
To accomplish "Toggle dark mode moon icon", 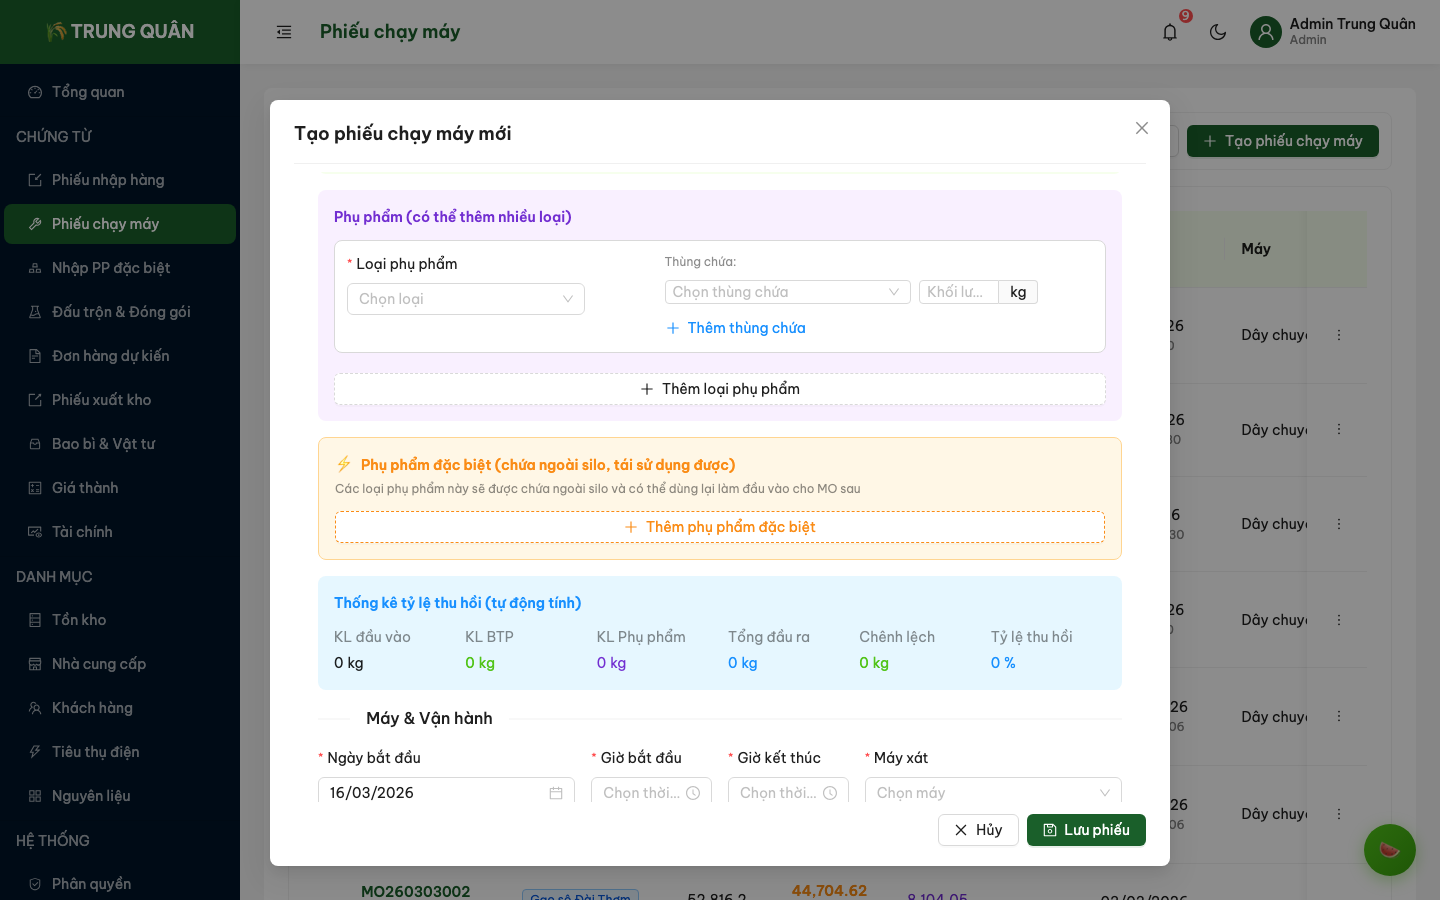I will coord(1218,32).
